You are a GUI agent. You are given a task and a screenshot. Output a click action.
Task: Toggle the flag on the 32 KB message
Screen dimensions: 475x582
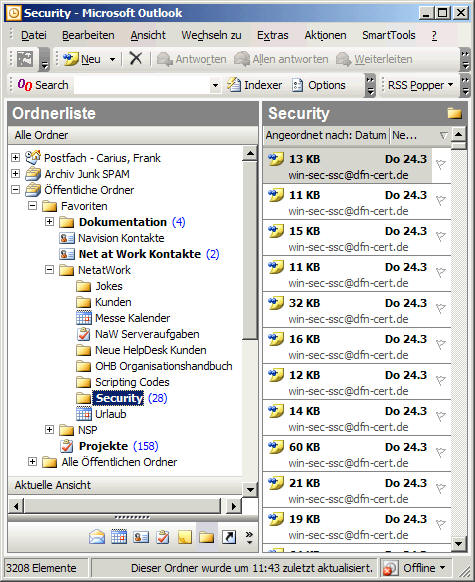440,308
